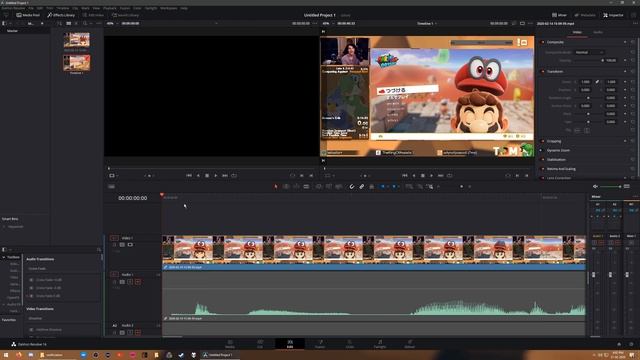Select the Timeline 1 thumbnail in media pool
Viewport: 640px width, 360px height.
point(76,63)
